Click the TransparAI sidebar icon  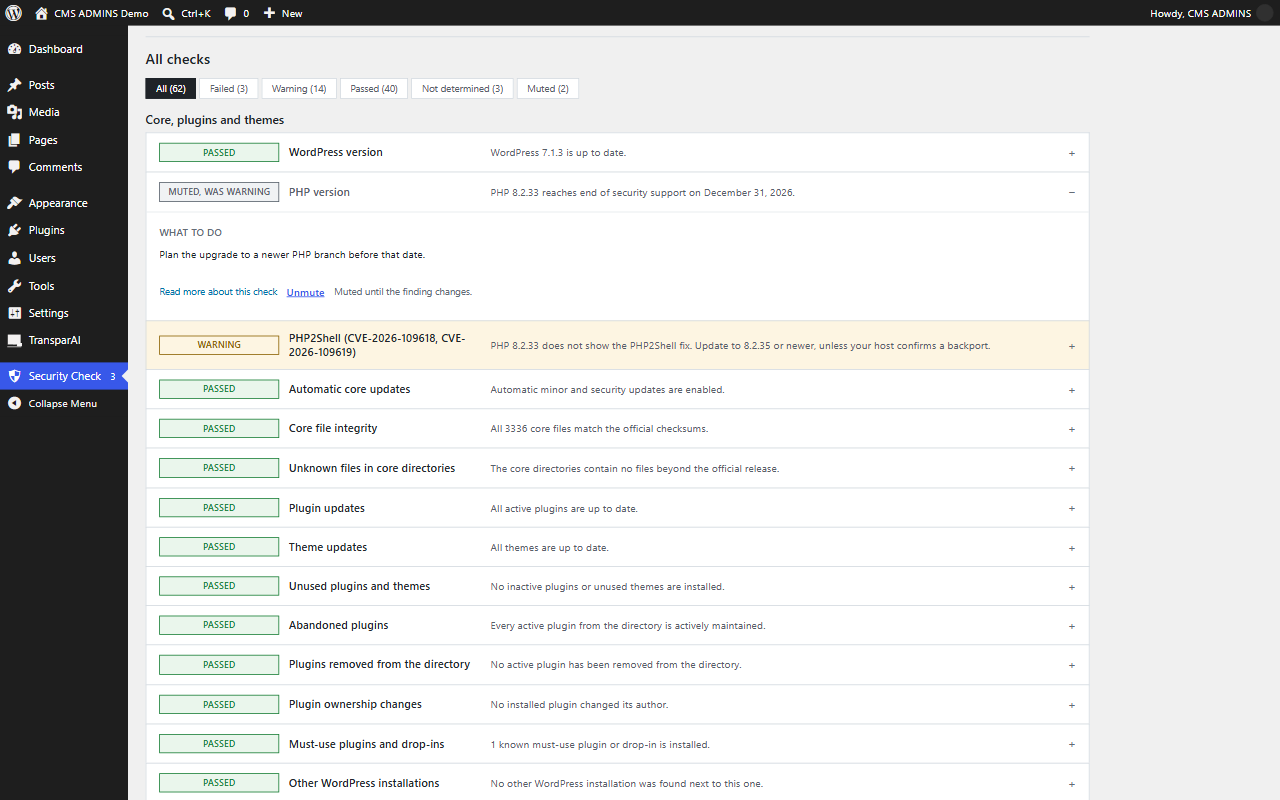pyautogui.click(x=14, y=340)
